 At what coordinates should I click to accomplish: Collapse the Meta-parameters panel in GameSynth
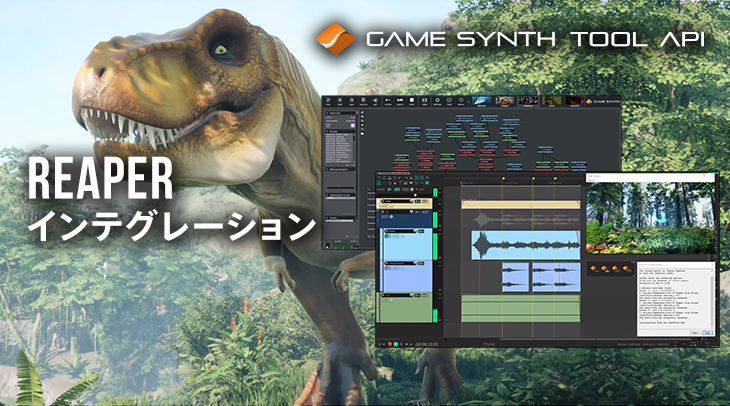[x=327, y=169]
